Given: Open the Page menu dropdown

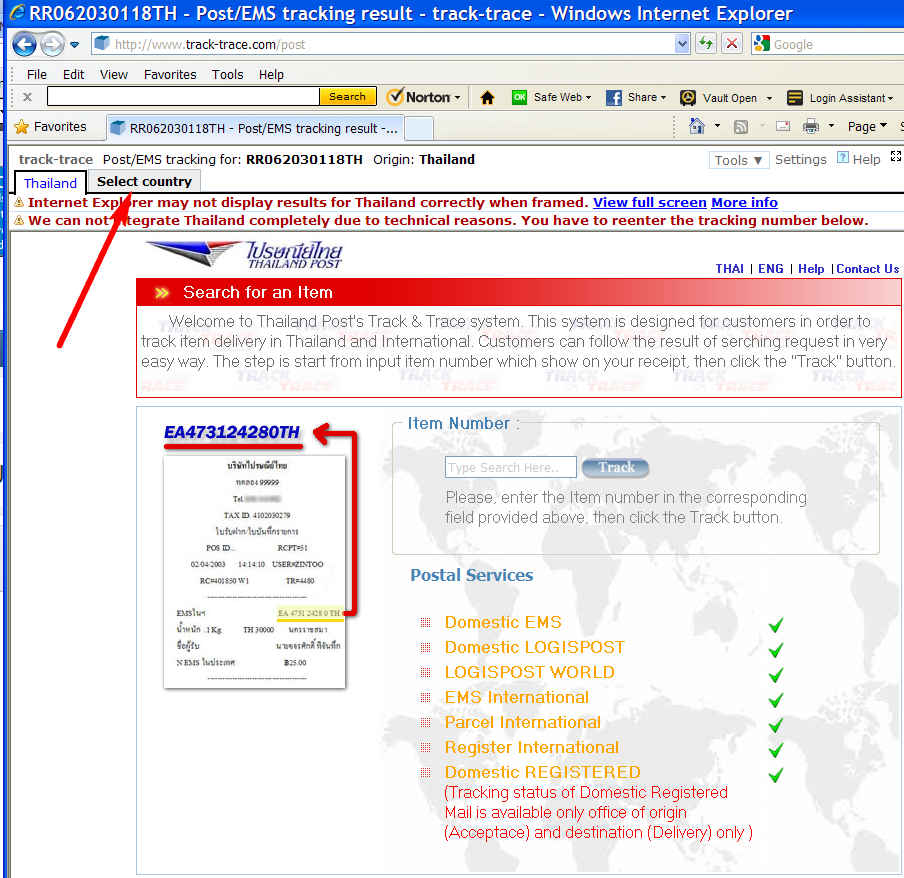Looking at the screenshot, I should click(867, 126).
